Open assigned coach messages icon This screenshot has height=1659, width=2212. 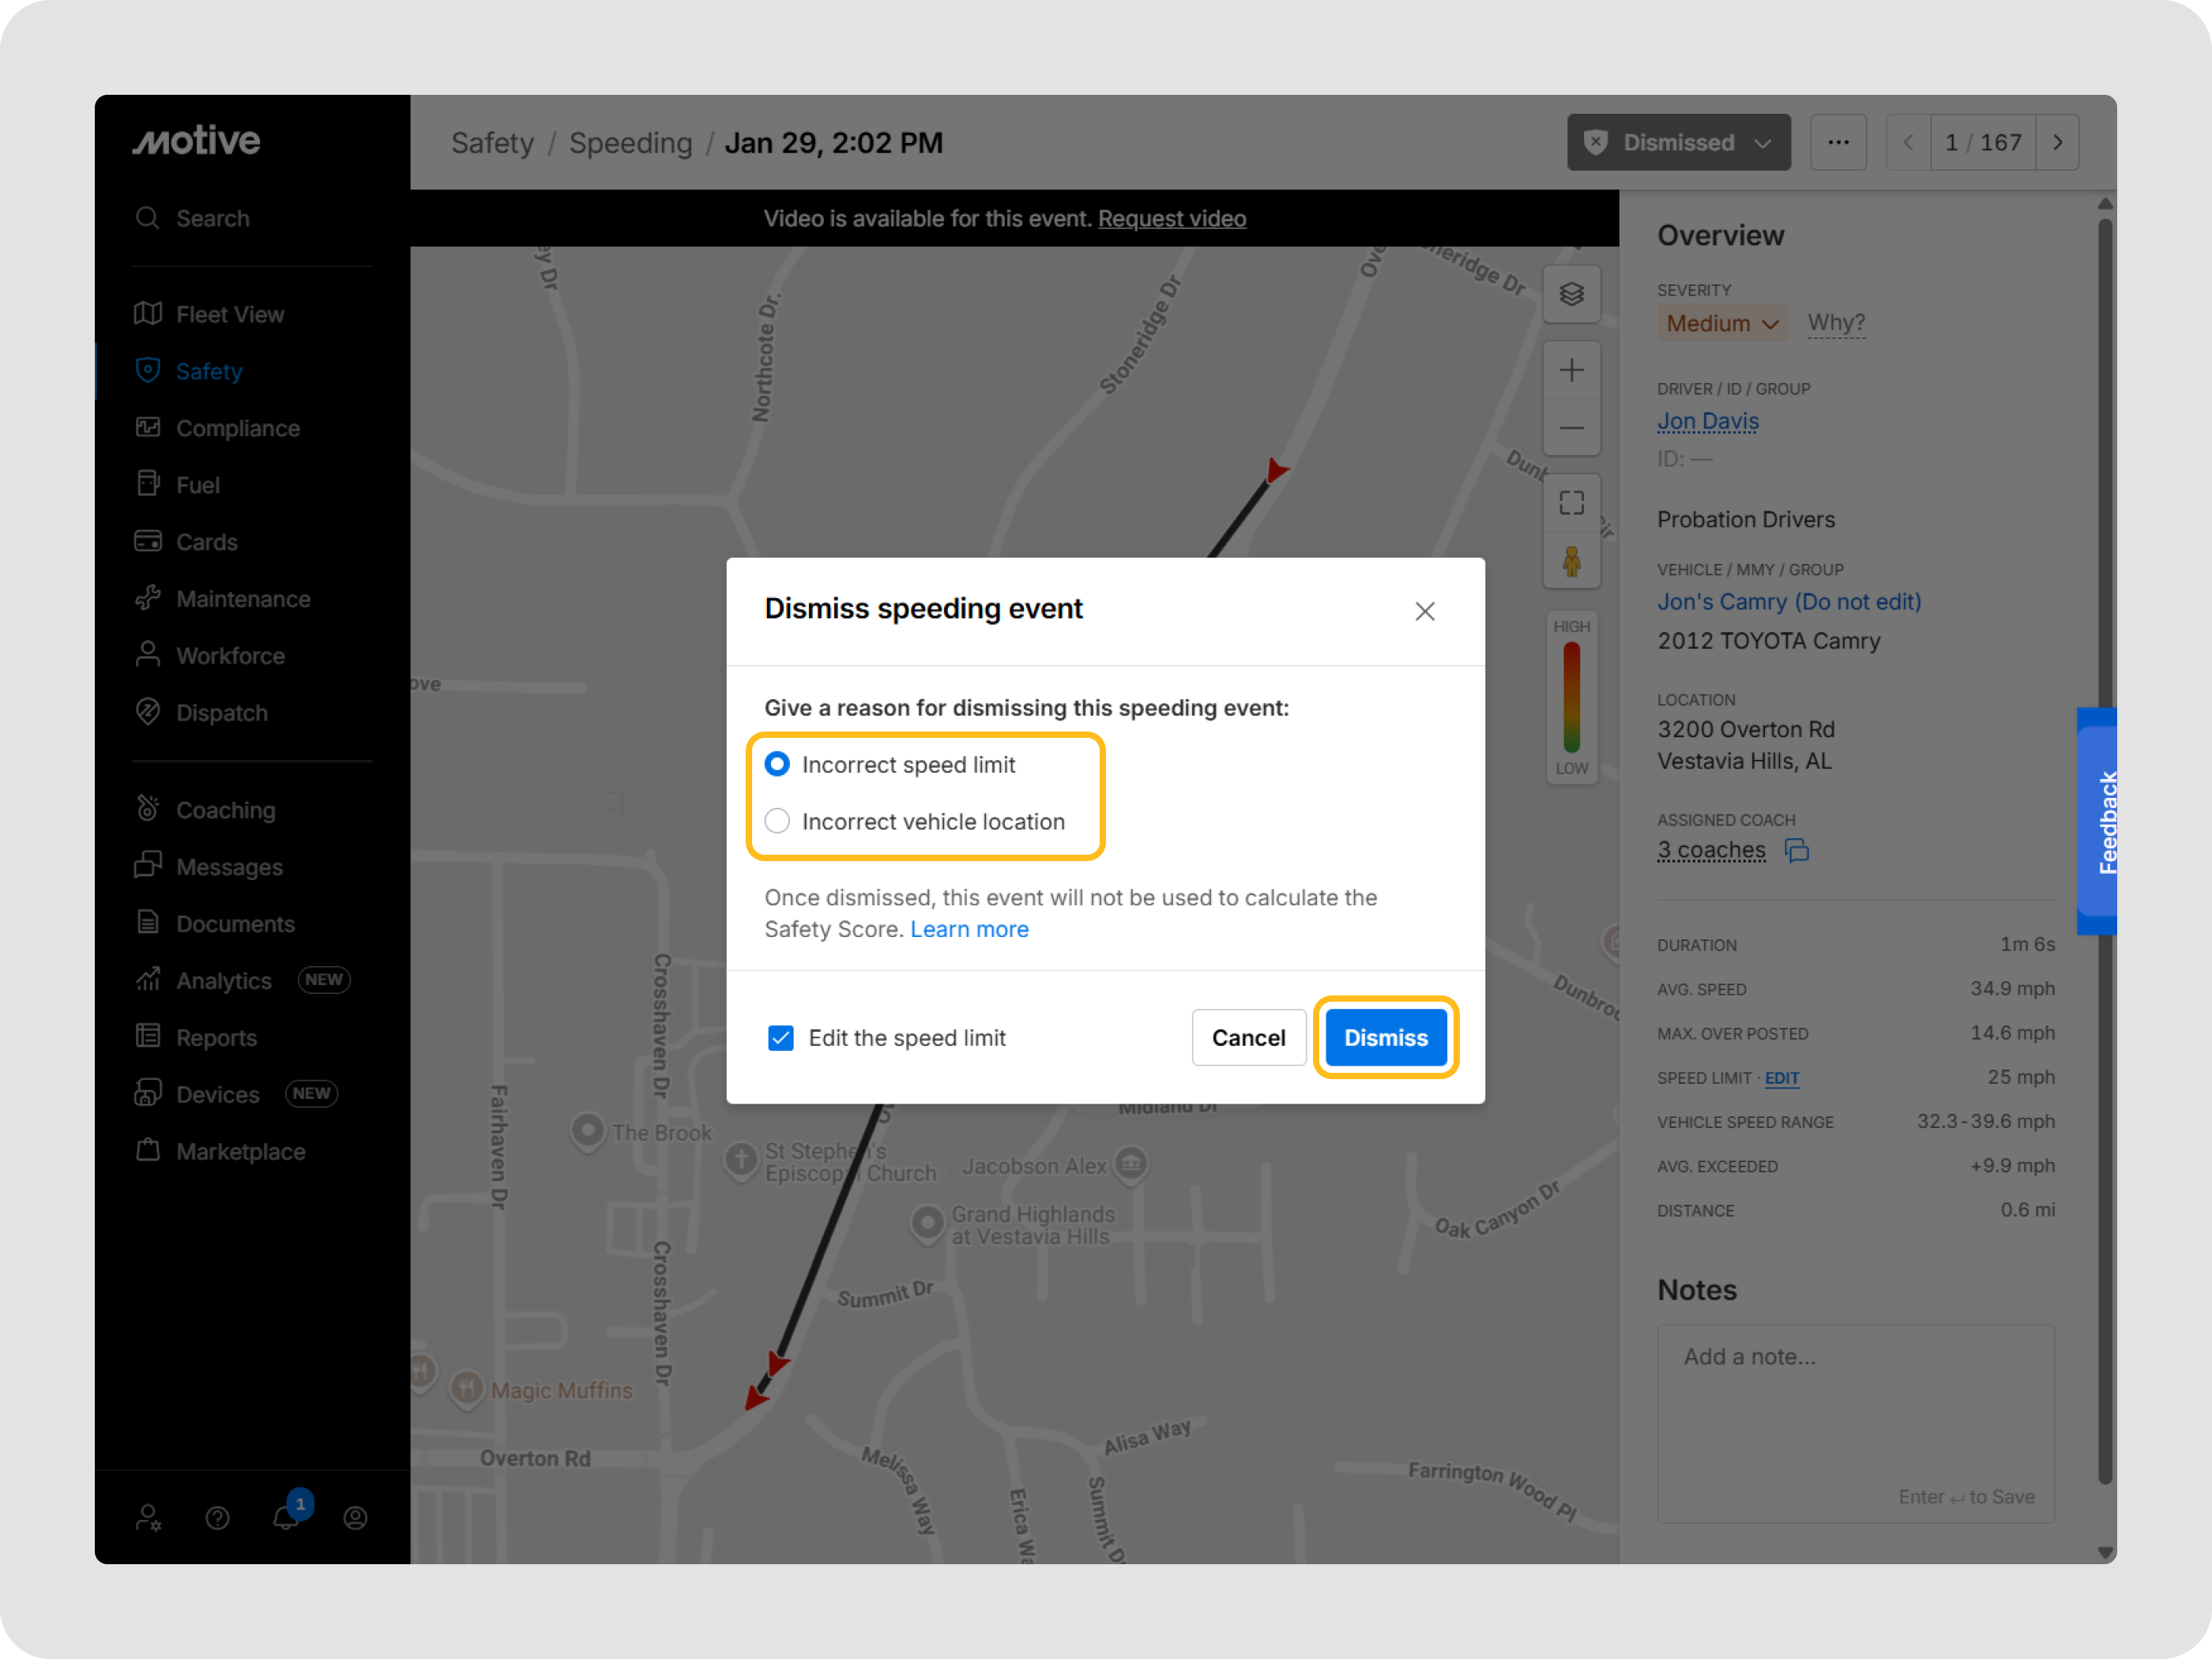1797,850
